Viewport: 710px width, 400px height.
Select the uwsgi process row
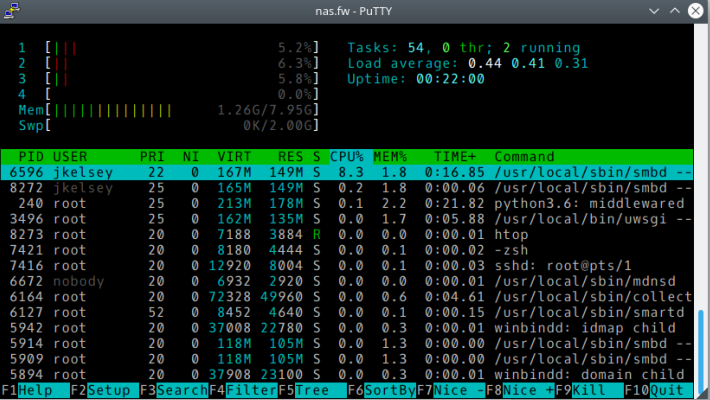(x=347, y=219)
